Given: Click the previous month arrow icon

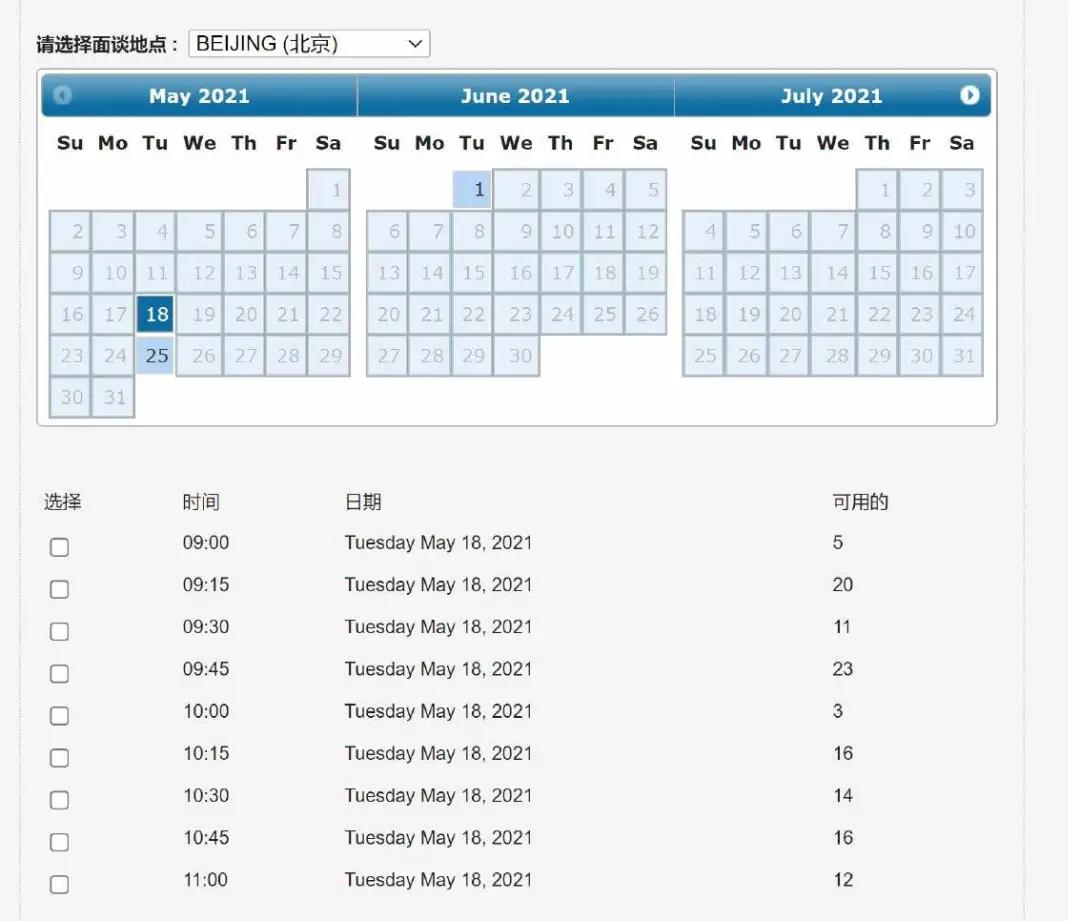Looking at the screenshot, I should coord(63,95).
